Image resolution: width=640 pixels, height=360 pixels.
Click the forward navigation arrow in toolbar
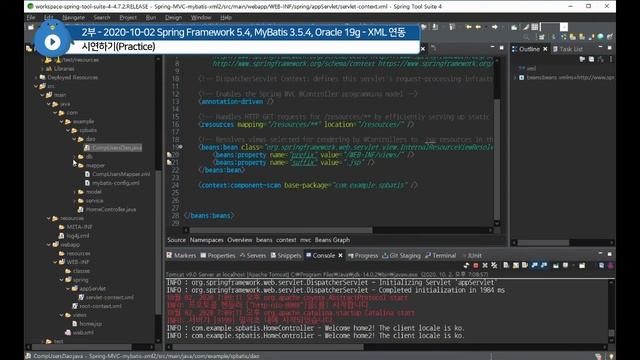point(495,27)
